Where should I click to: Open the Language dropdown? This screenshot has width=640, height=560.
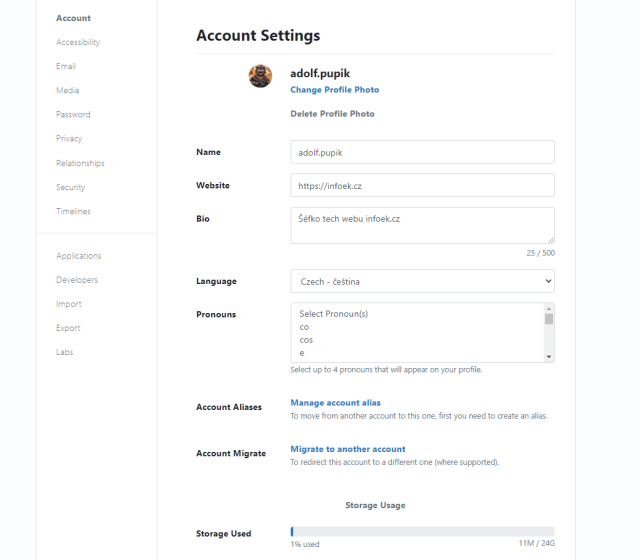click(x=422, y=282)
